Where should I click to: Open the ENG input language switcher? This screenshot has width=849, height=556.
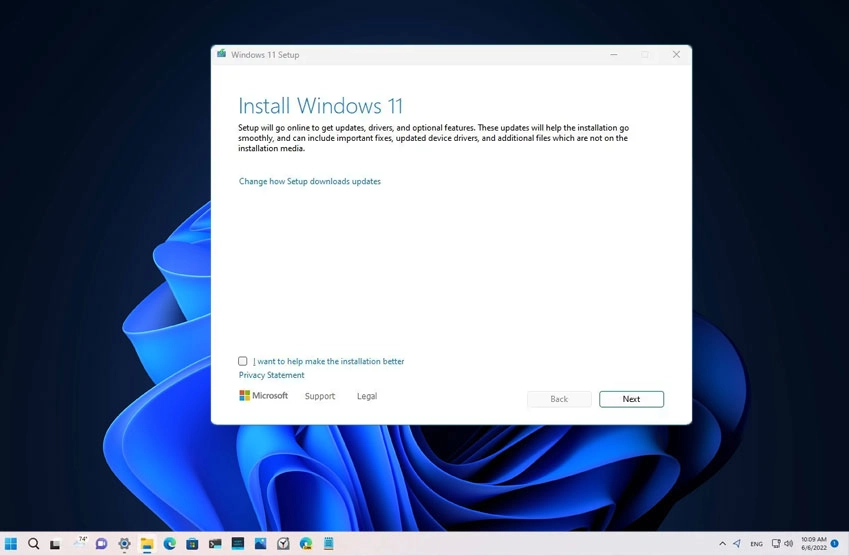[756, 544]
